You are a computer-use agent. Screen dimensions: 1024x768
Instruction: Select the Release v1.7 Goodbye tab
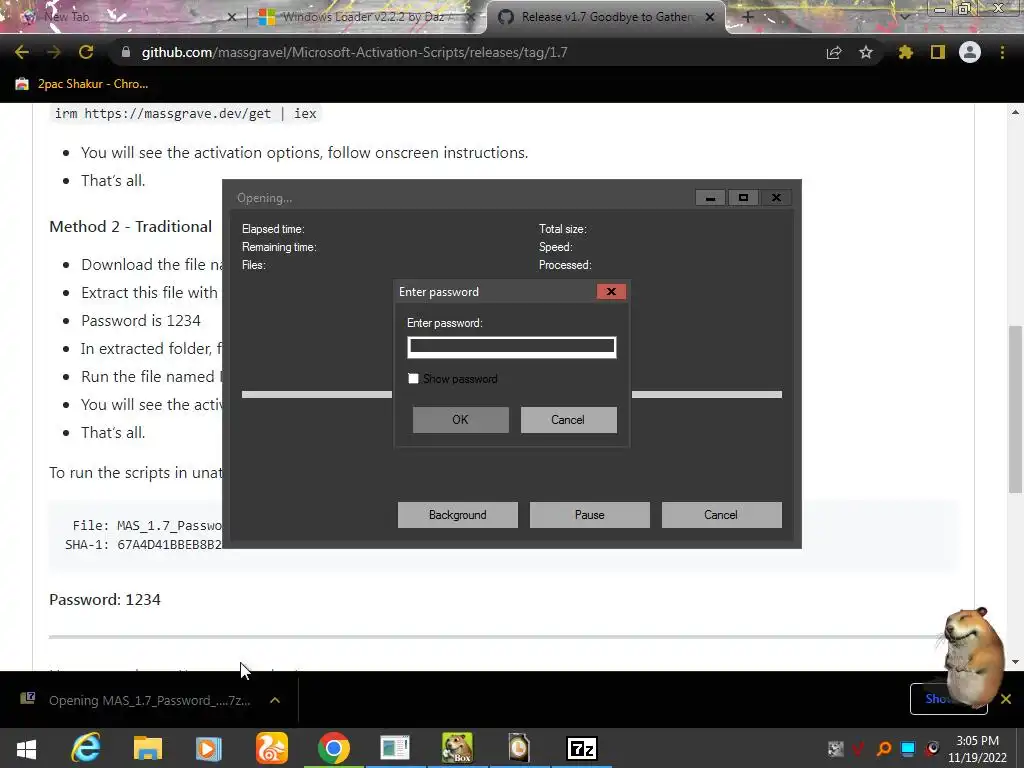tap(607, 17)
